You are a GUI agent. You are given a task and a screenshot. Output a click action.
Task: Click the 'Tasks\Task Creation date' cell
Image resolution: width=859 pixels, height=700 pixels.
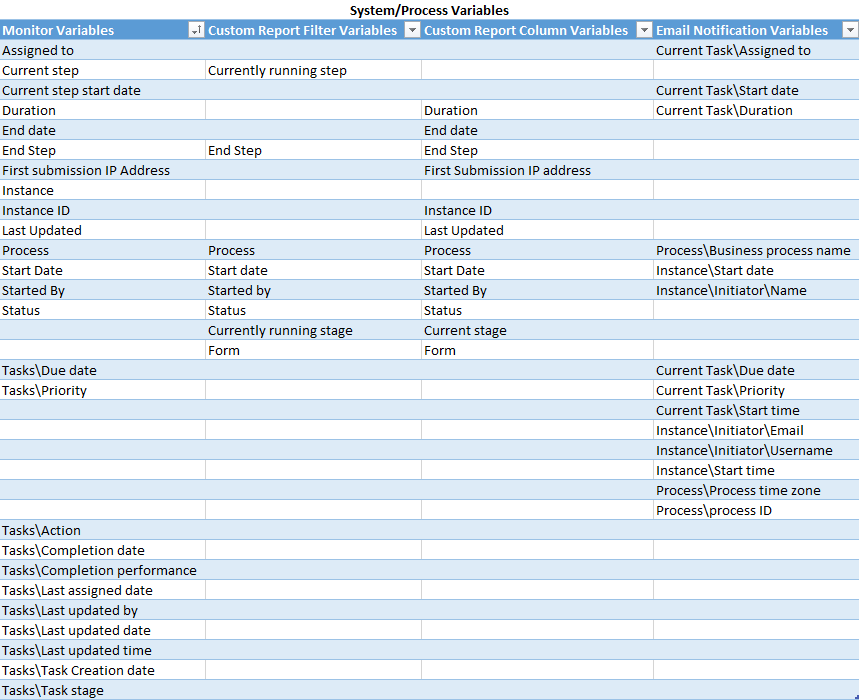pyautogui.click(x=102, y=670)
